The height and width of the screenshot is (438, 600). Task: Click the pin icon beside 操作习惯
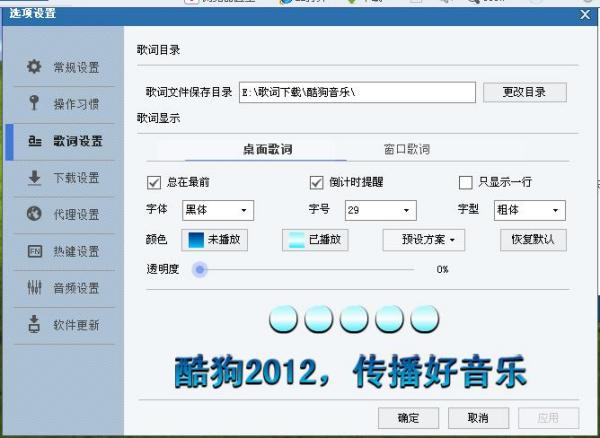coord(34,103)
